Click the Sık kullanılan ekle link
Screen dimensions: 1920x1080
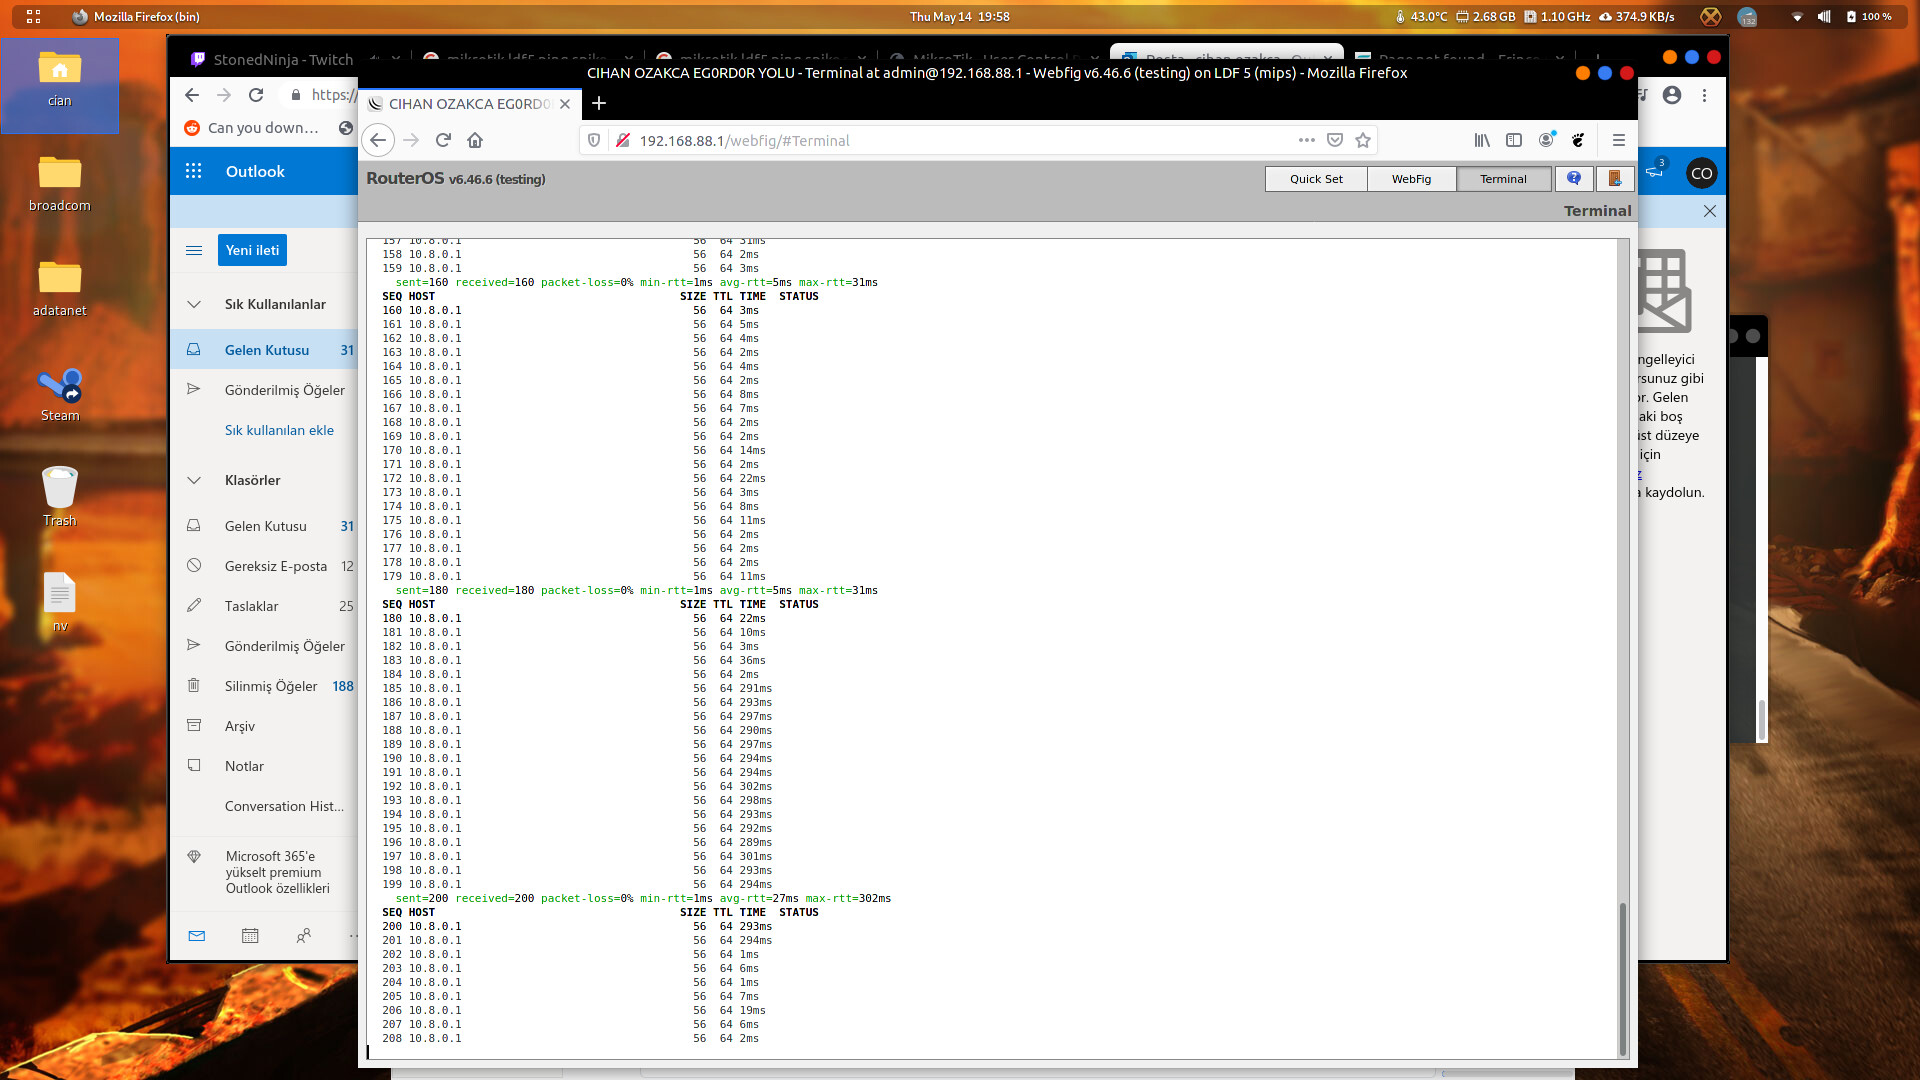click(x=279, y=430)
